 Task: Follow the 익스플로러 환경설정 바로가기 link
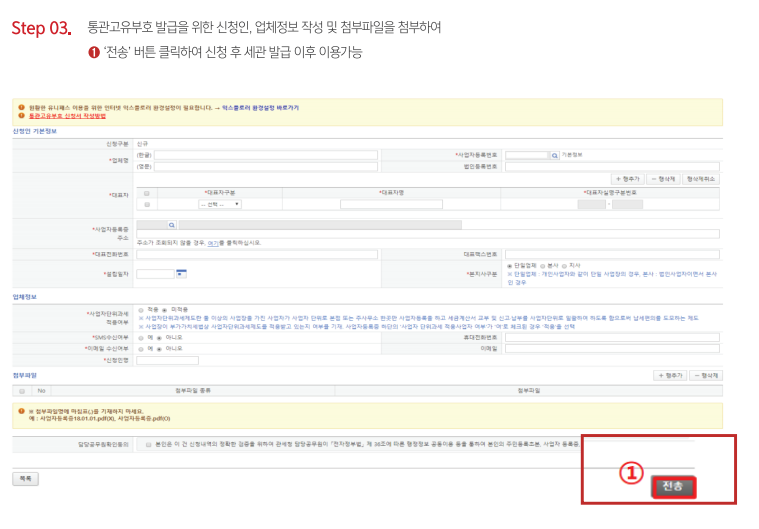tap(258, 107)
